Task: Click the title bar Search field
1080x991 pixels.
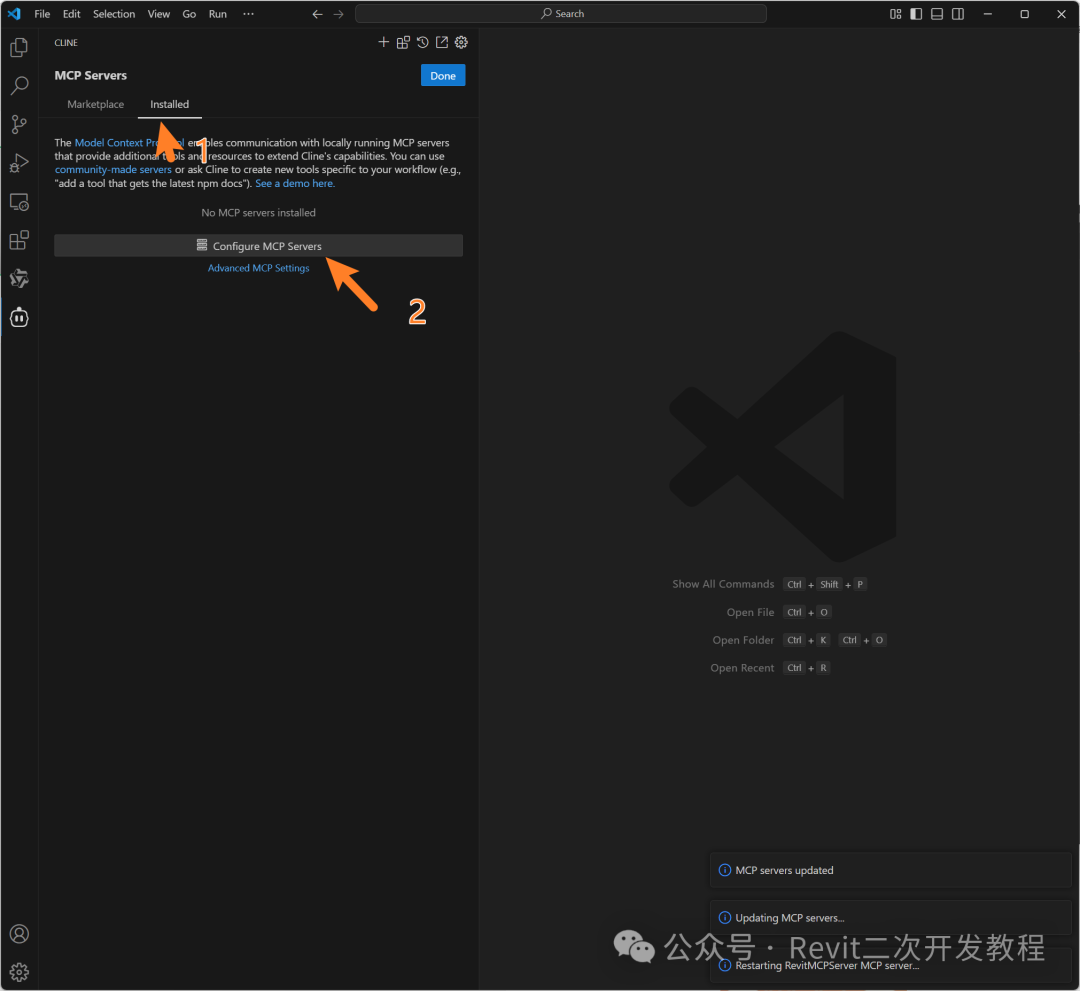Action: point(561,14)
